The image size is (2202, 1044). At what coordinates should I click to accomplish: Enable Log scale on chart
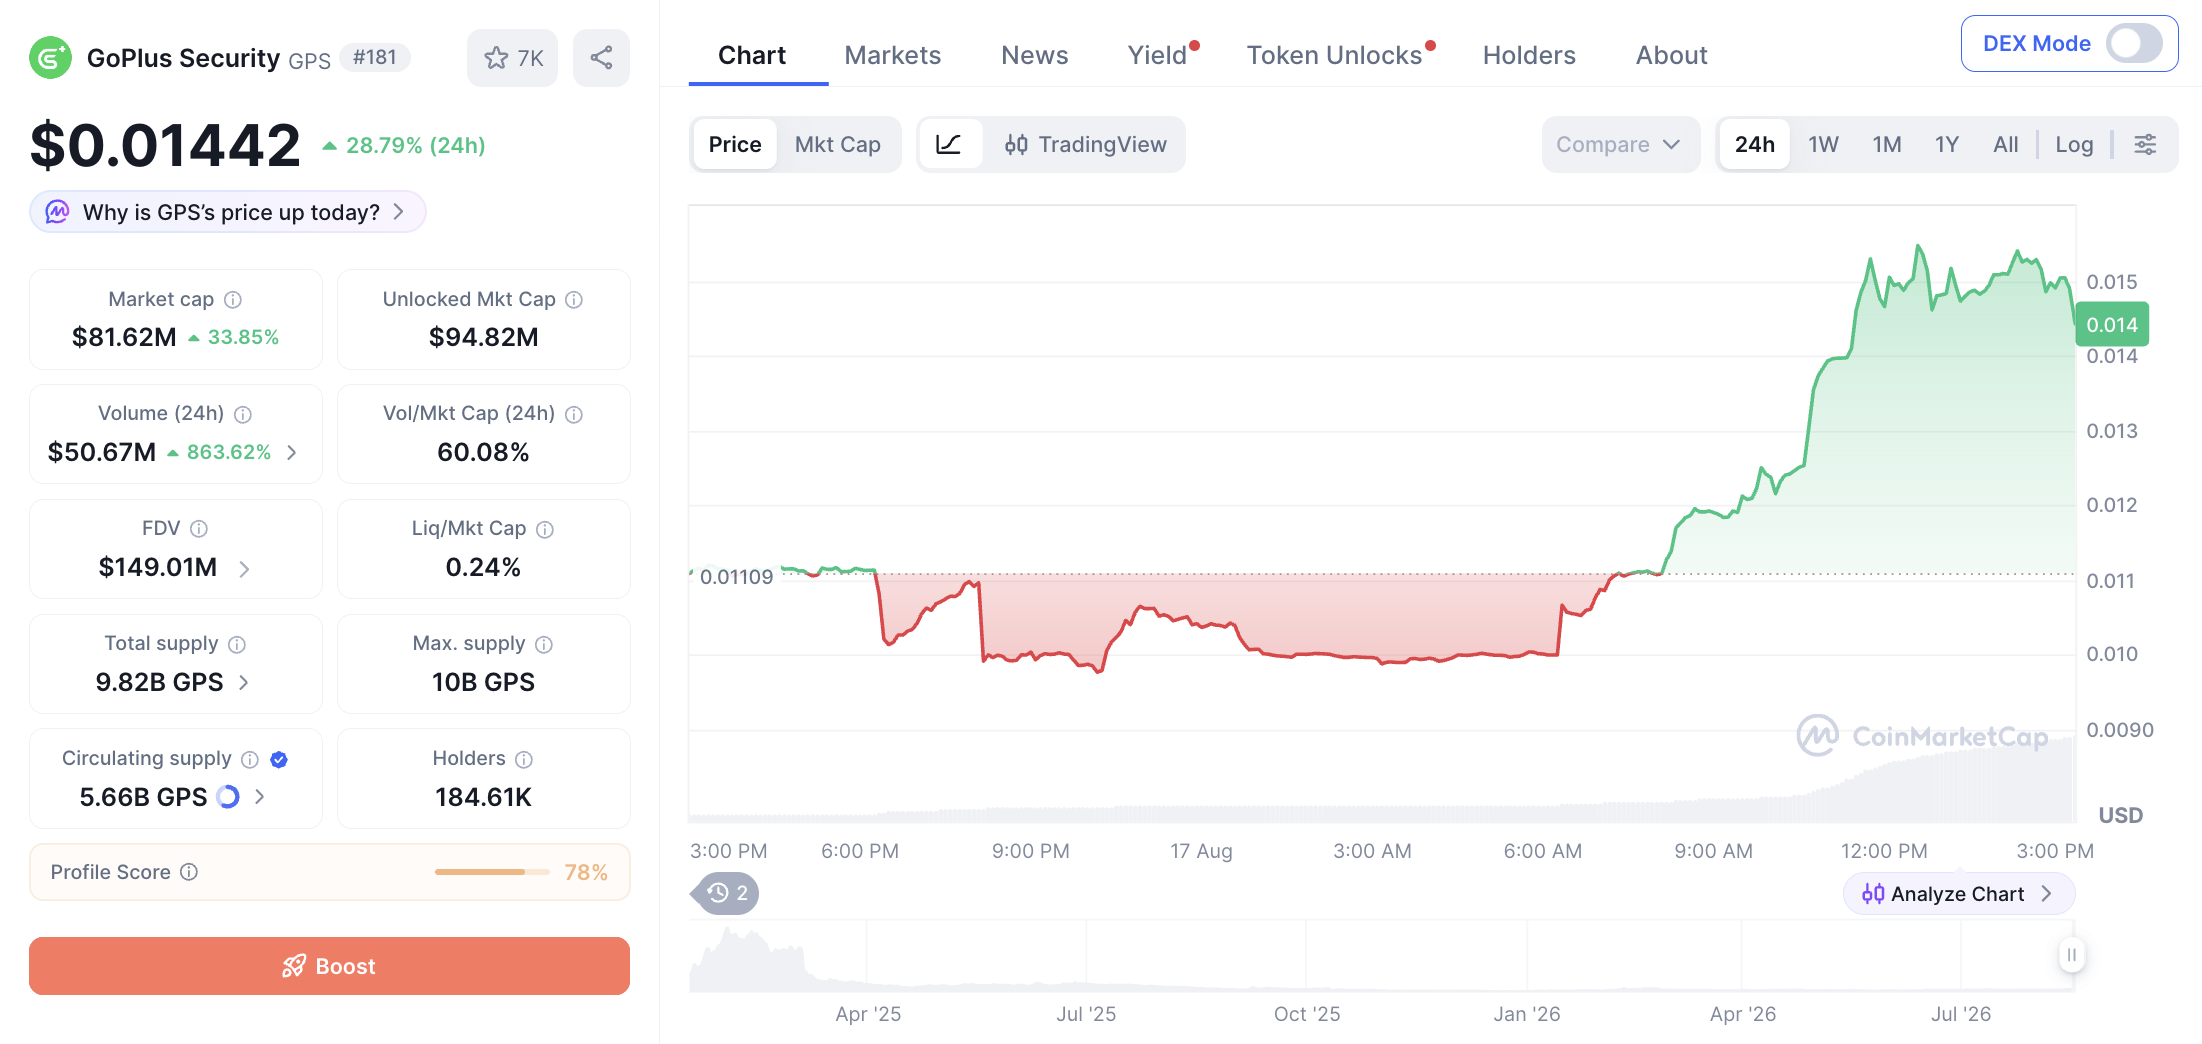2074,144
